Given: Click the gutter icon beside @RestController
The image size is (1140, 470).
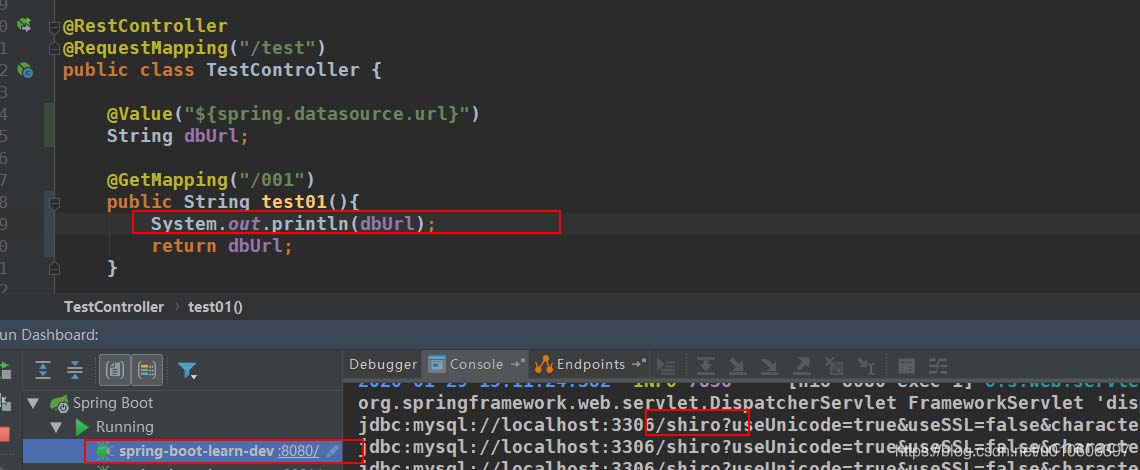Looking at the screenshot, I should coord(25,25).
